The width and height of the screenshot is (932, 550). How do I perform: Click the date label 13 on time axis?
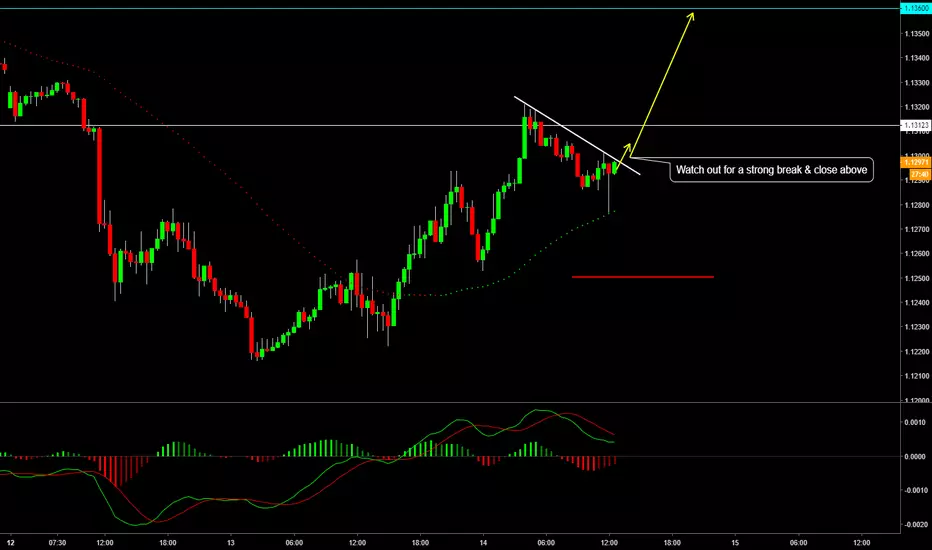click(231, 543)
